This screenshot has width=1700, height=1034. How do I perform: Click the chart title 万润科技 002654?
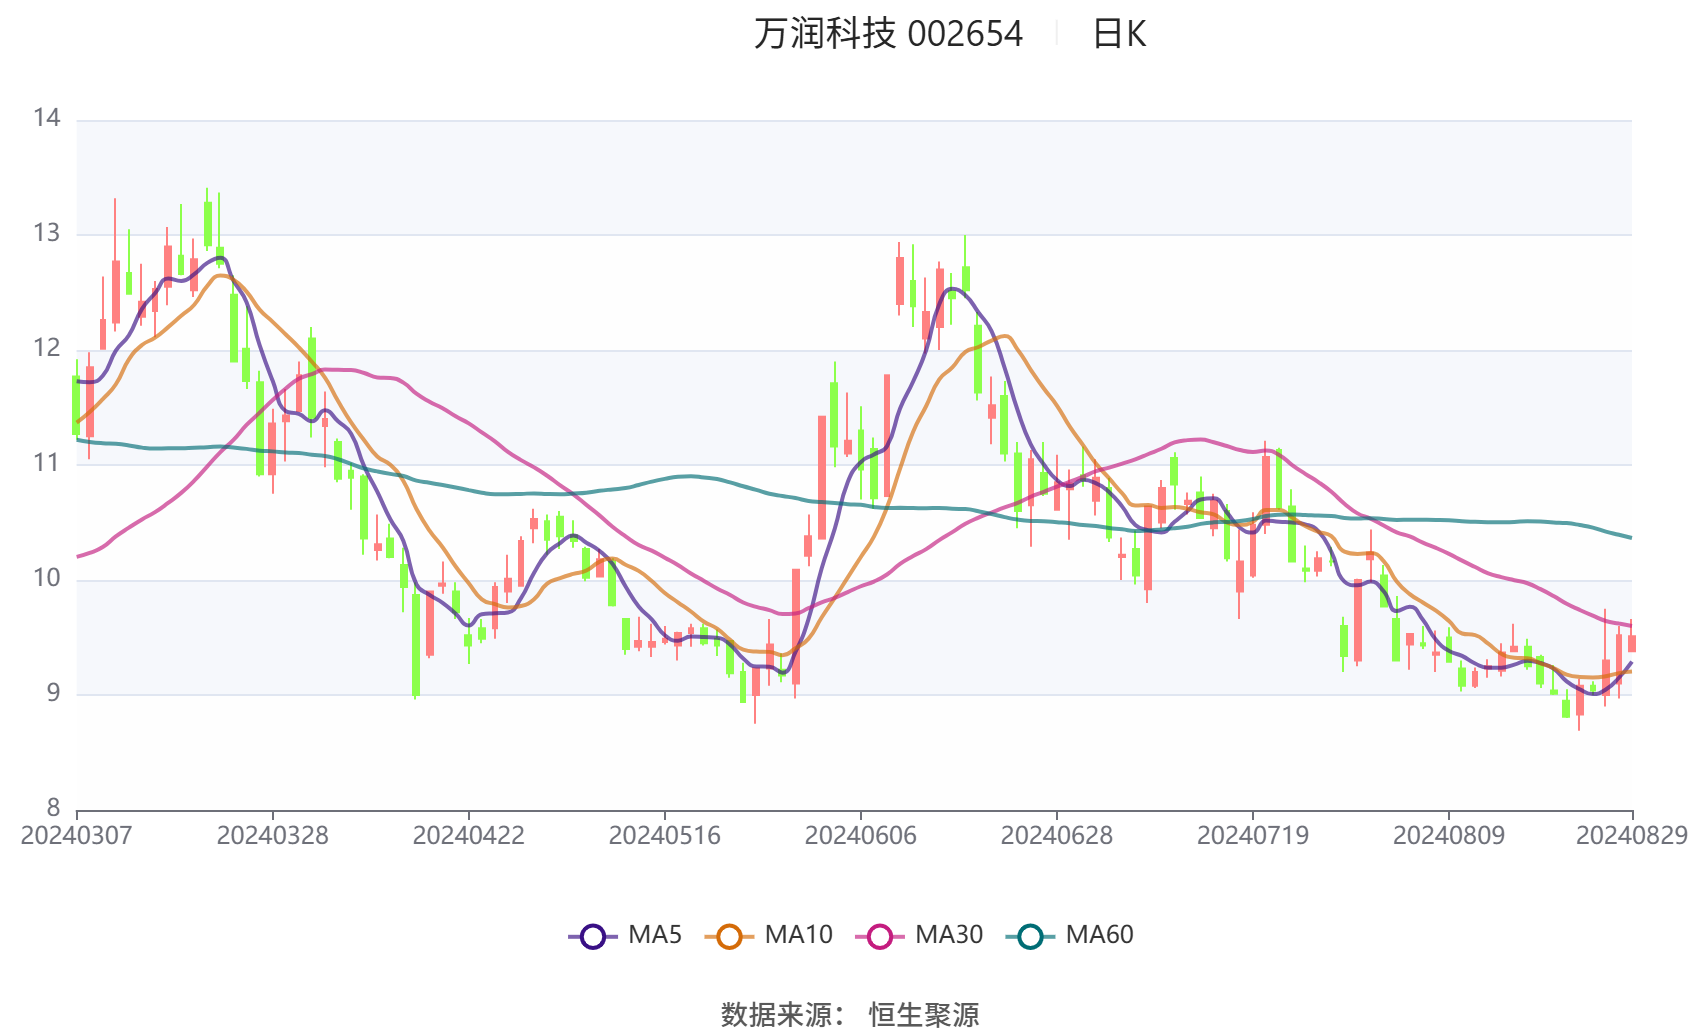pos(888,34)
